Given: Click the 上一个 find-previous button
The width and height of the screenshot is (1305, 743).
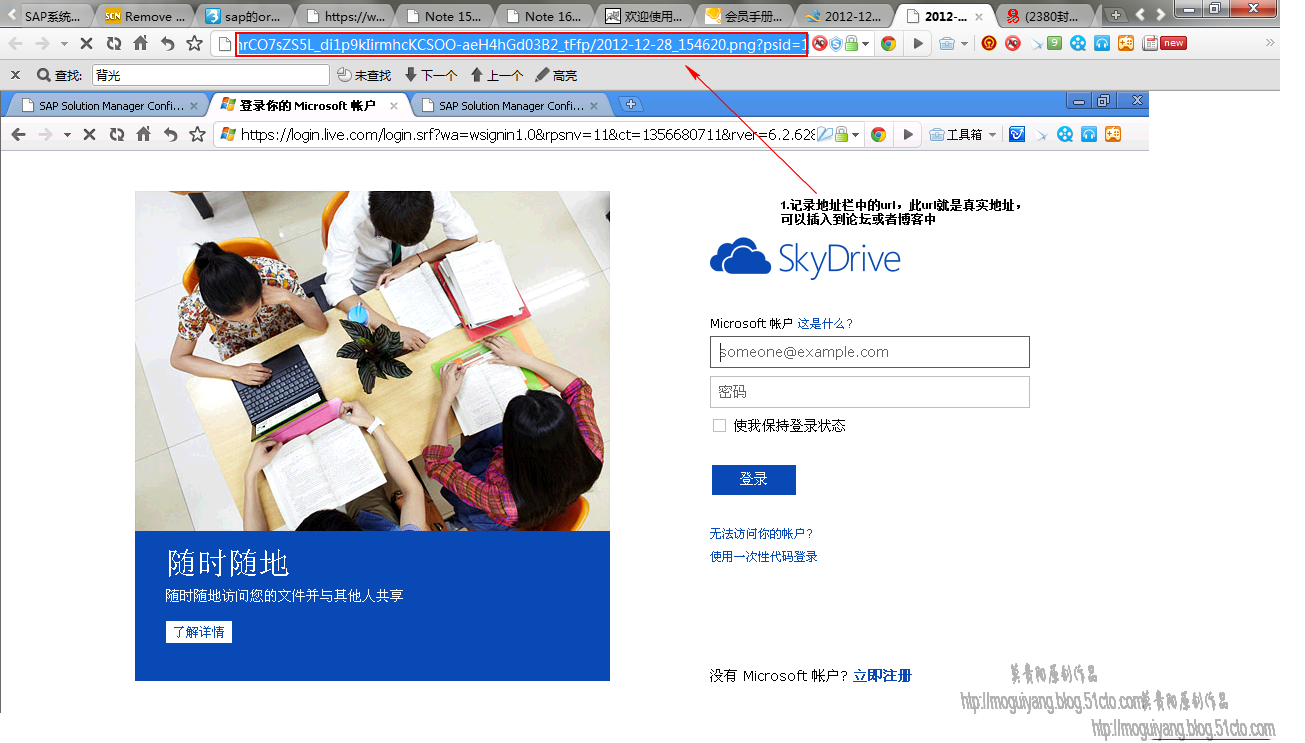Looking at the screenshot, I should point(497,75).
